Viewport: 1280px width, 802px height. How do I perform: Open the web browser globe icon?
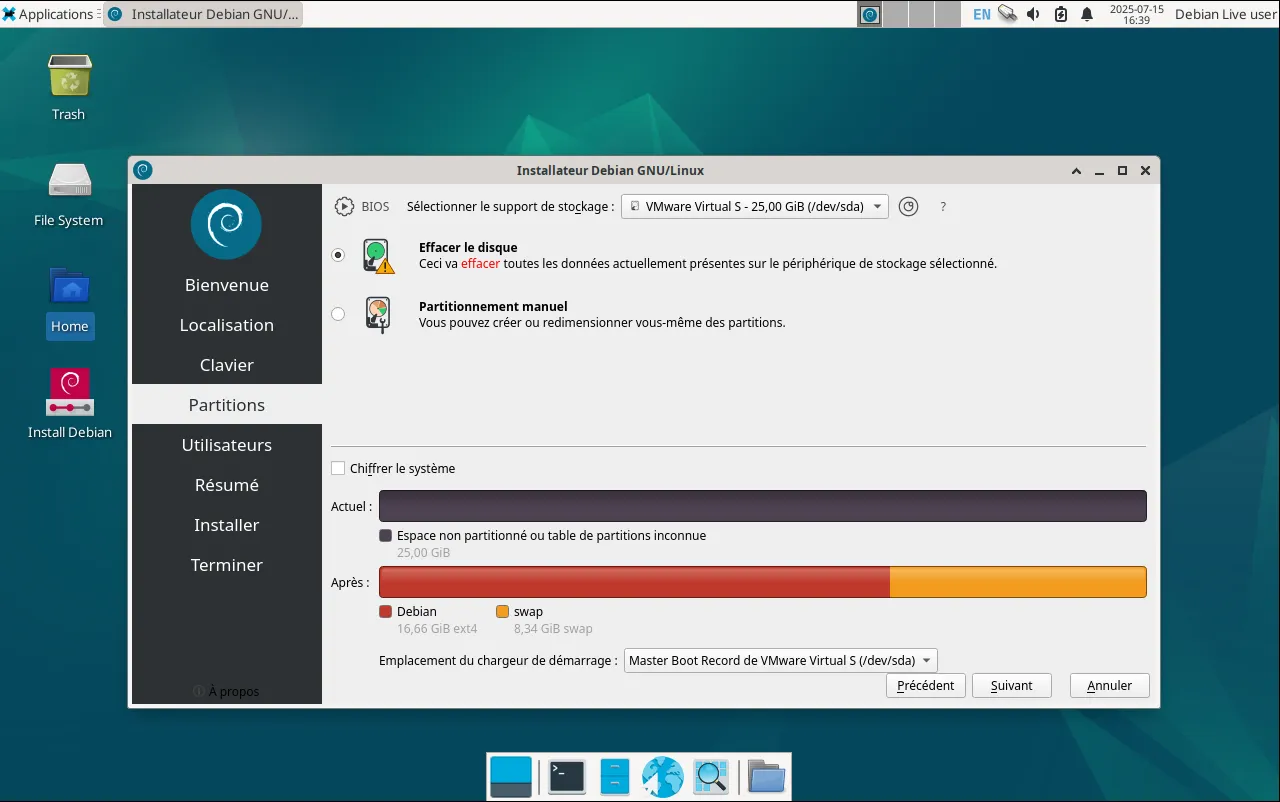[662, 776]
